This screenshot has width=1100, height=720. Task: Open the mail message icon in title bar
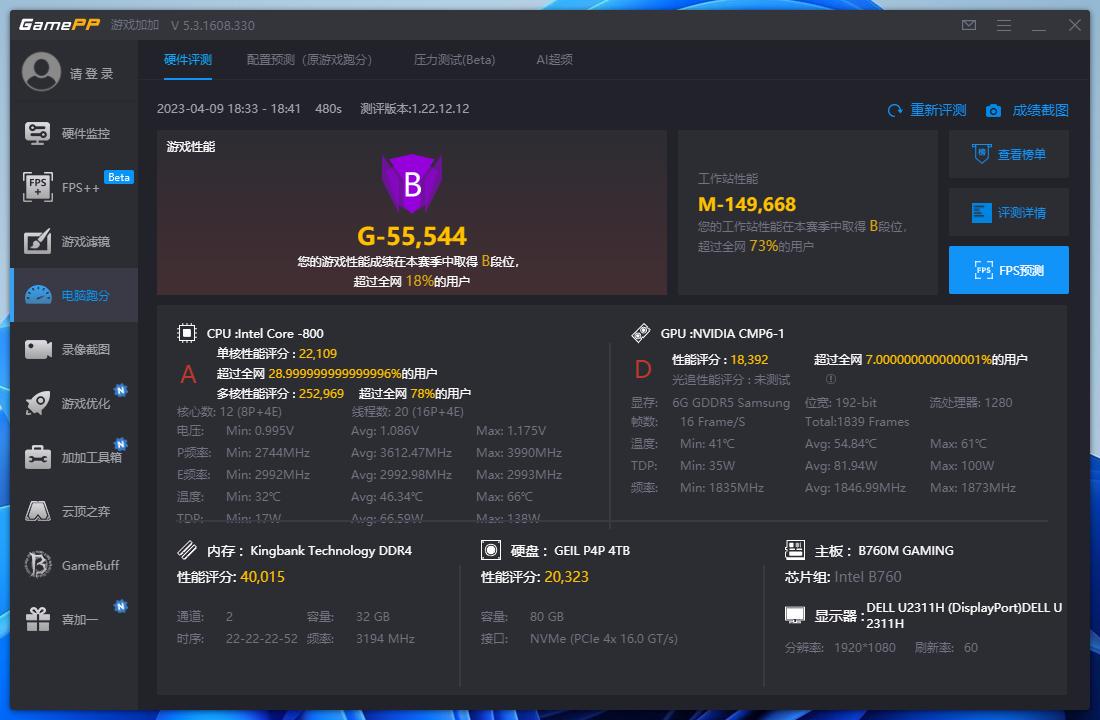coord(969,25)
